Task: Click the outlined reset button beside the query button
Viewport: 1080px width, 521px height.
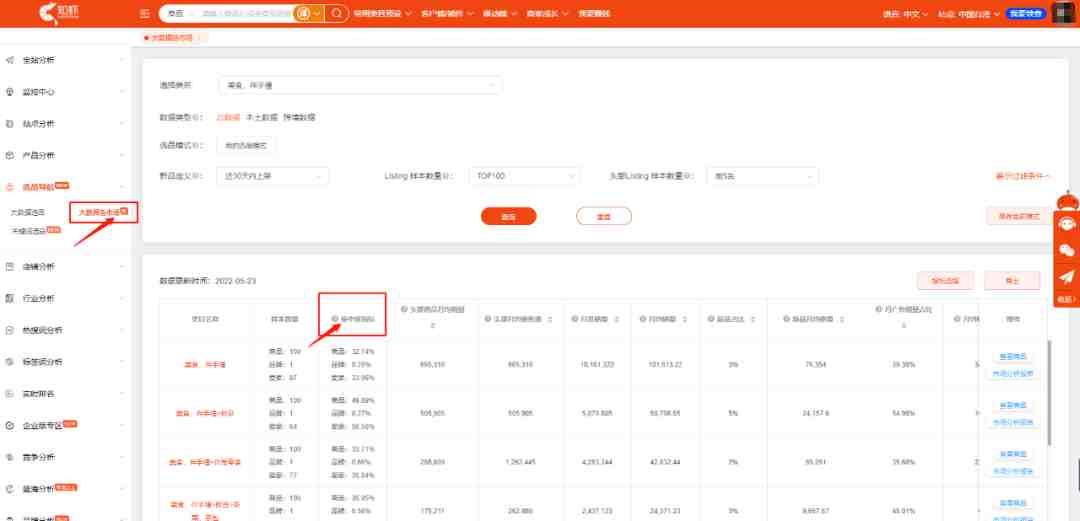Action: tap(603, 216)
